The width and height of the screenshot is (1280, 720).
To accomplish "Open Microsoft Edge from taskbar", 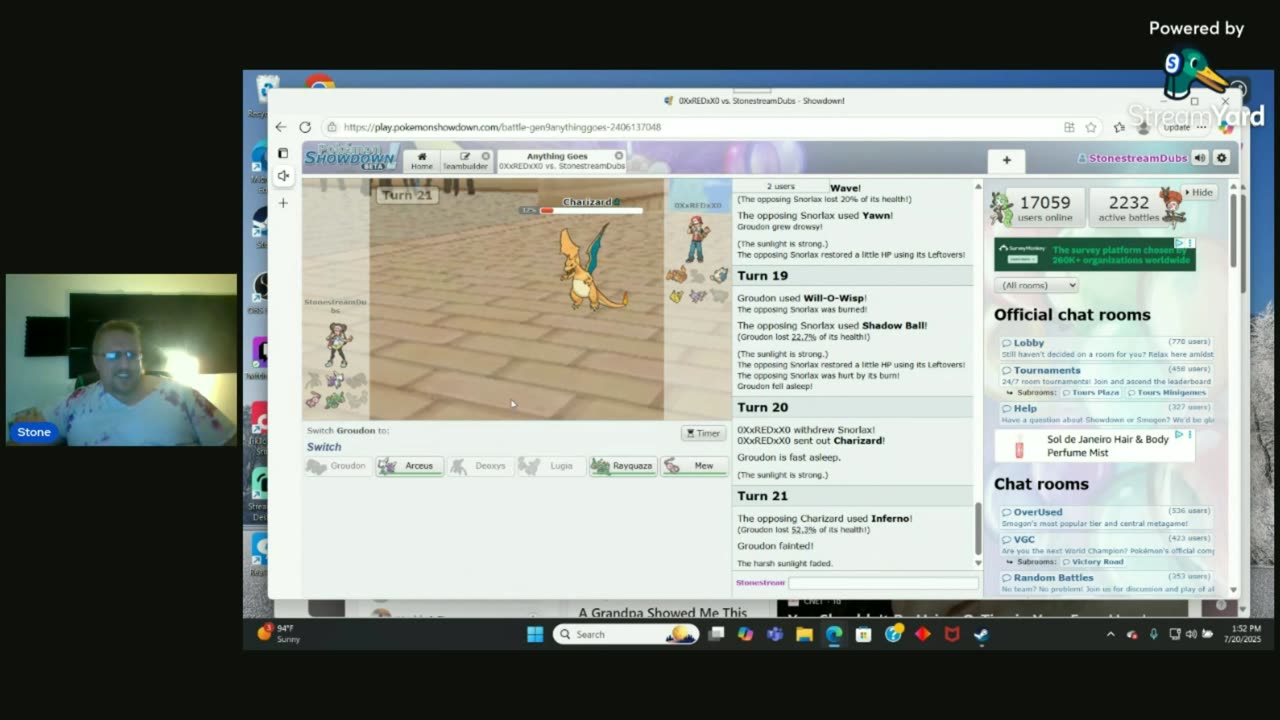I will [x=834, y=634].
